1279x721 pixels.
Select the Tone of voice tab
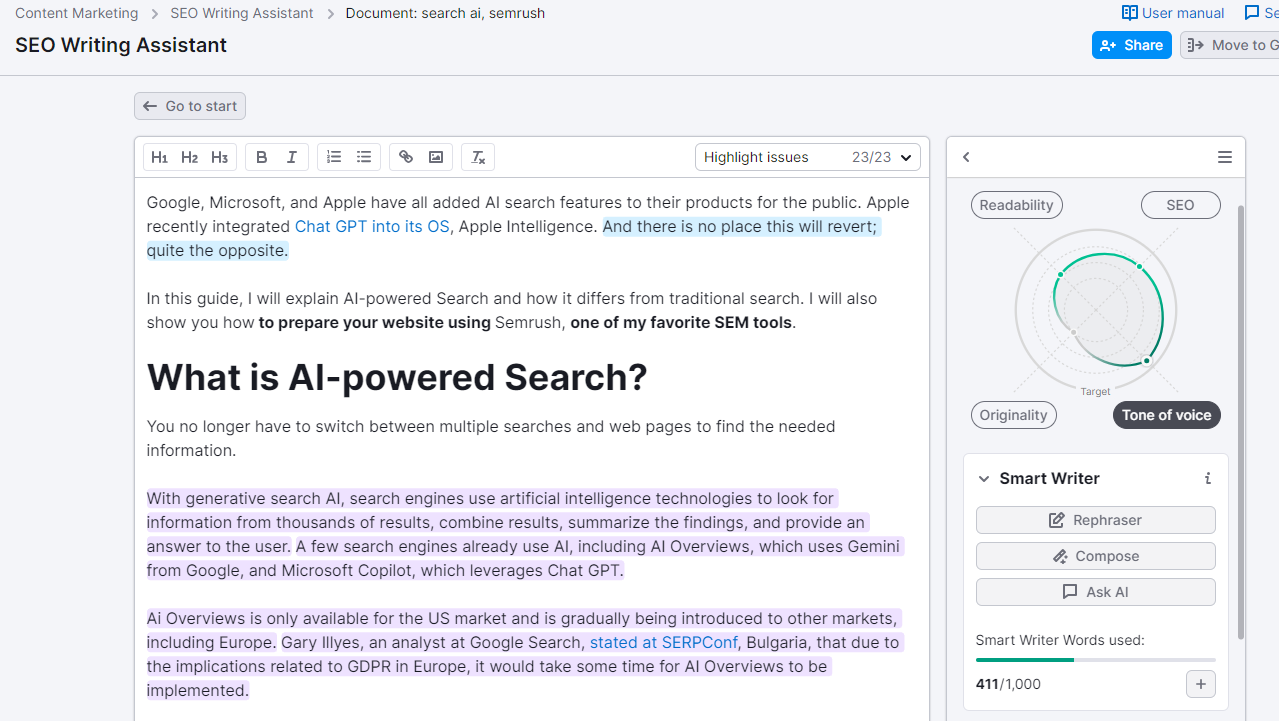pos(1166,415)
